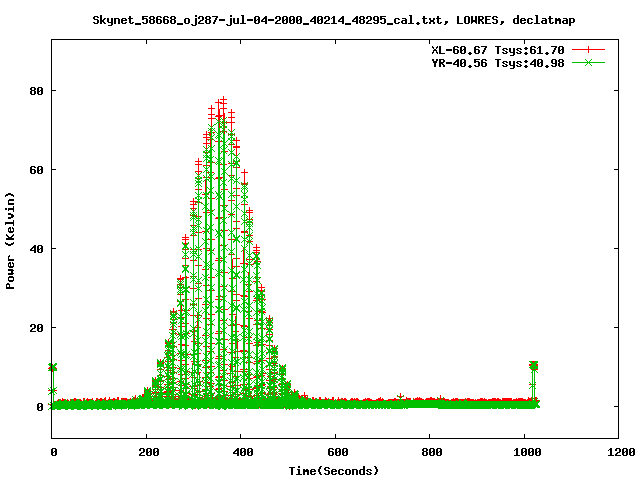This screenshot has width=640, height=480.
Task: Click the Time(Seconds) x-axis label
Action: coord(333,471)
